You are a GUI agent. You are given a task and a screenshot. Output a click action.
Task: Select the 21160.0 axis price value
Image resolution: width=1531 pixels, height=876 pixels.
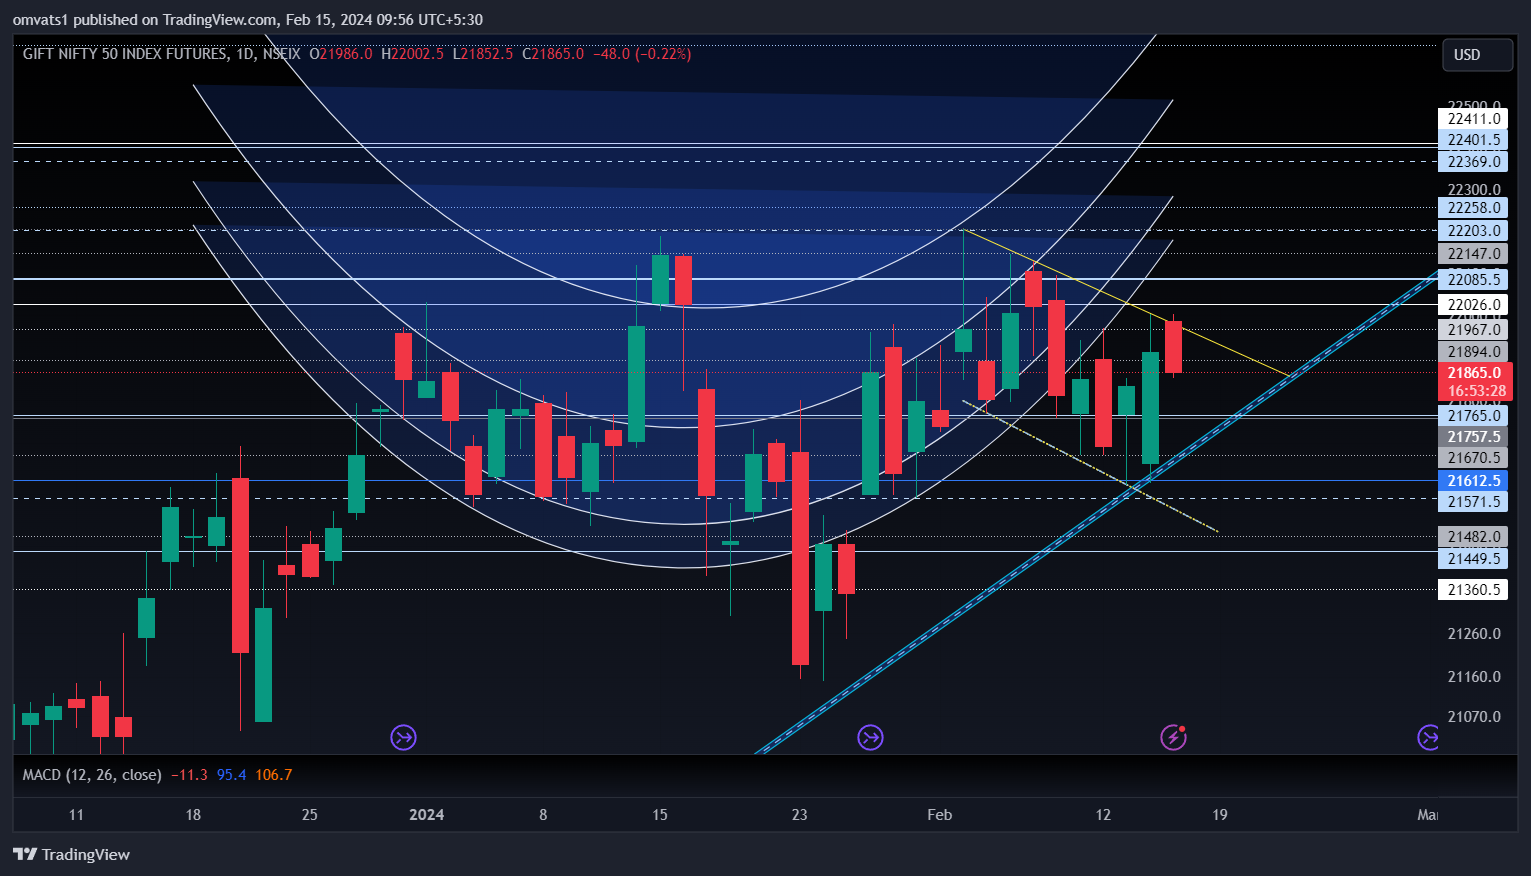coord(1474,677)
